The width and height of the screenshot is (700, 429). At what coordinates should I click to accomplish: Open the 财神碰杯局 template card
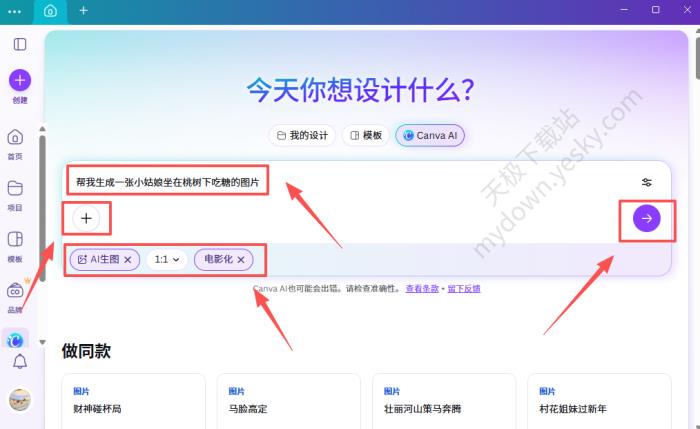tap(132, 401)
